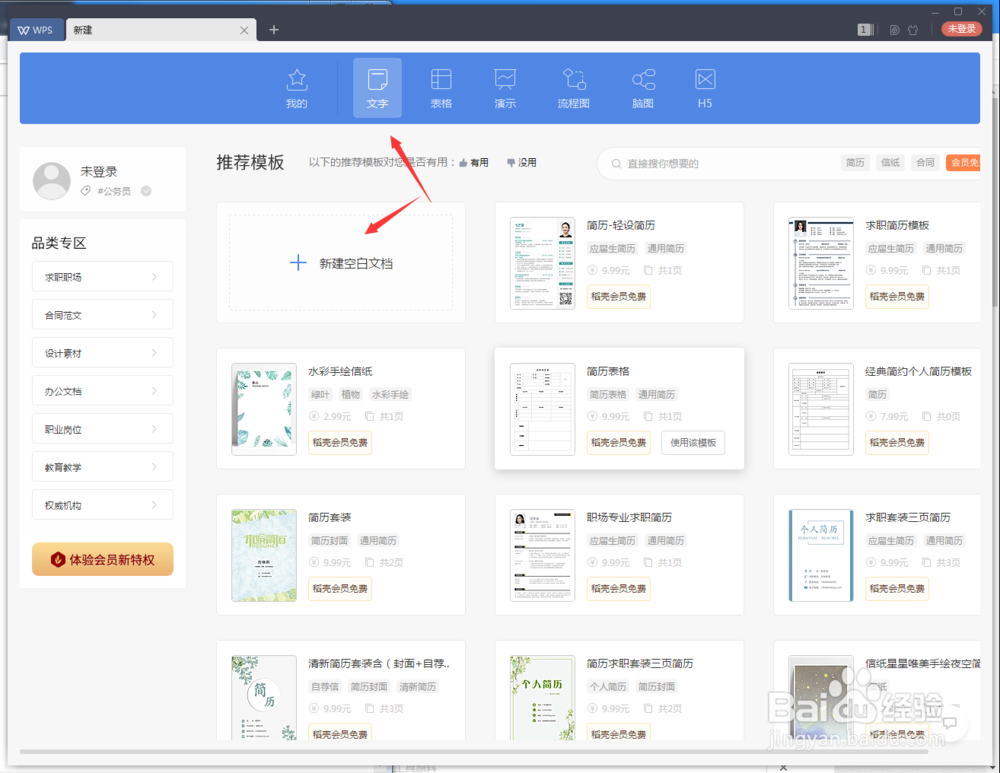Expand the 合同范文 category
The image size is (1000, 773).
(102, 314)
